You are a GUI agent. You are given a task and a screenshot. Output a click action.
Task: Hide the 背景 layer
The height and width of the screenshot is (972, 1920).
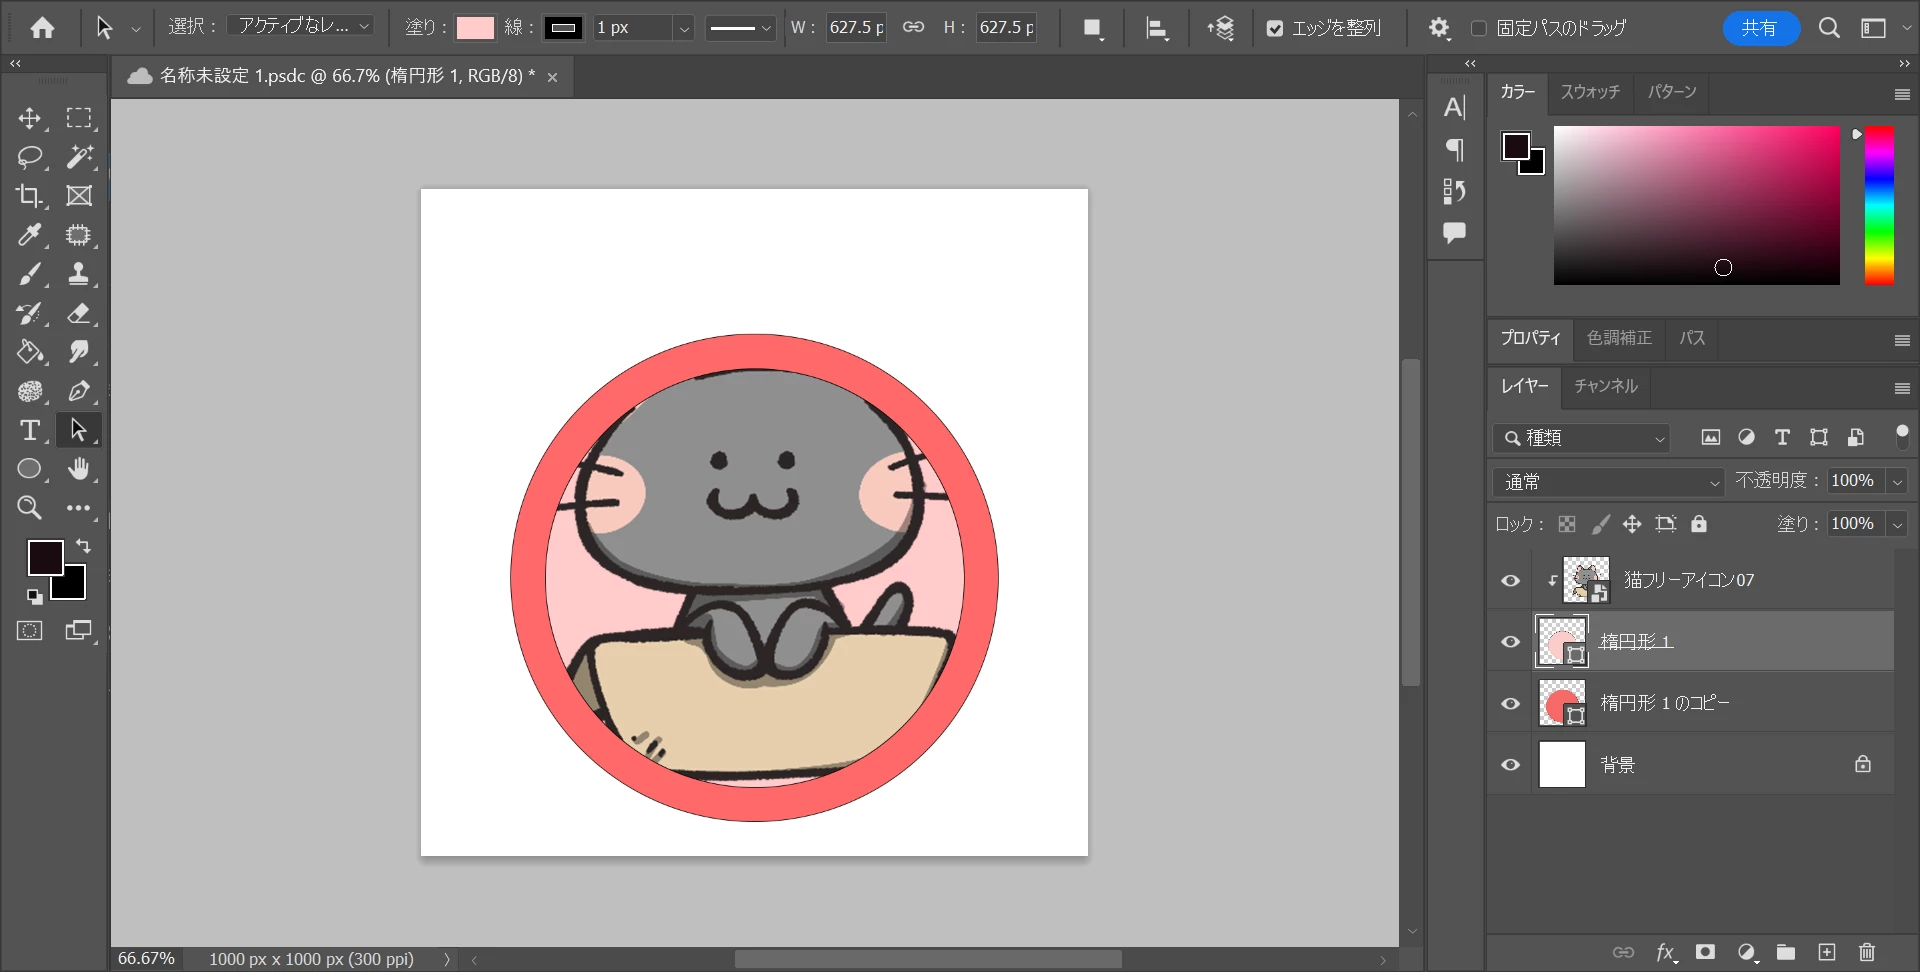tap(1510, 765)
